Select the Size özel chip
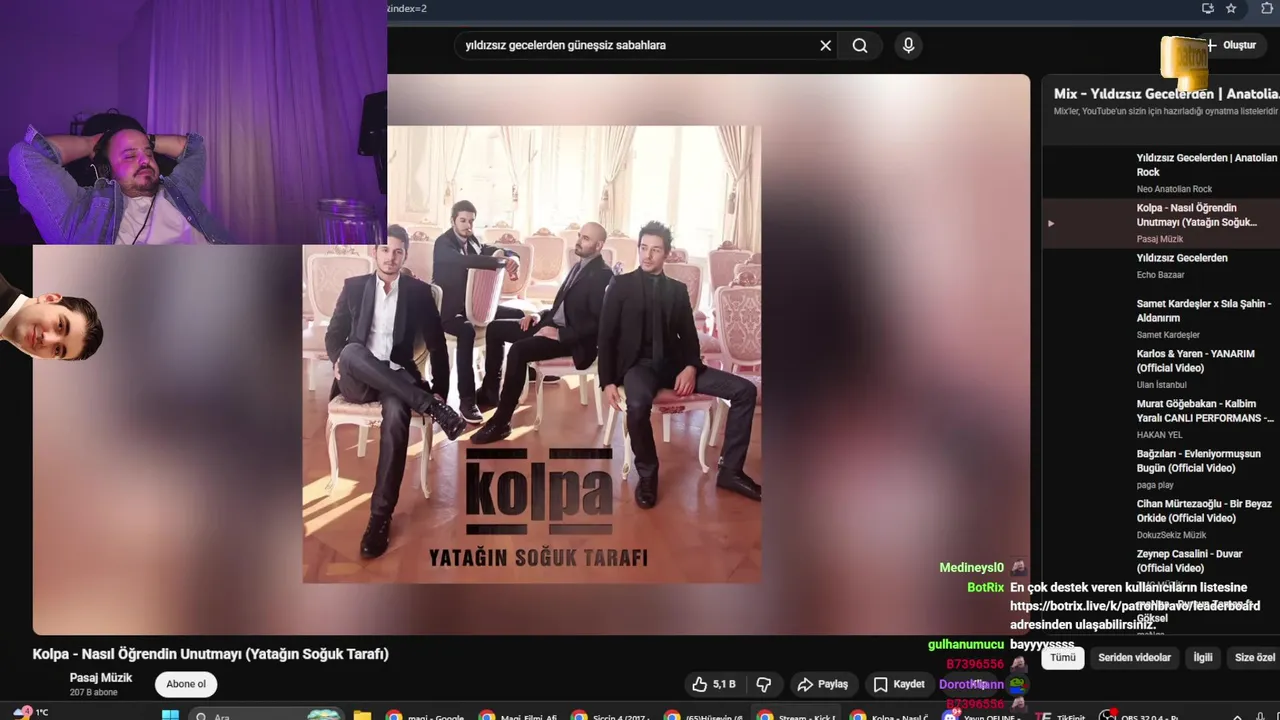Viewport: 1280px width, 720px height. pyautogui.click(x=1255, y=658)
